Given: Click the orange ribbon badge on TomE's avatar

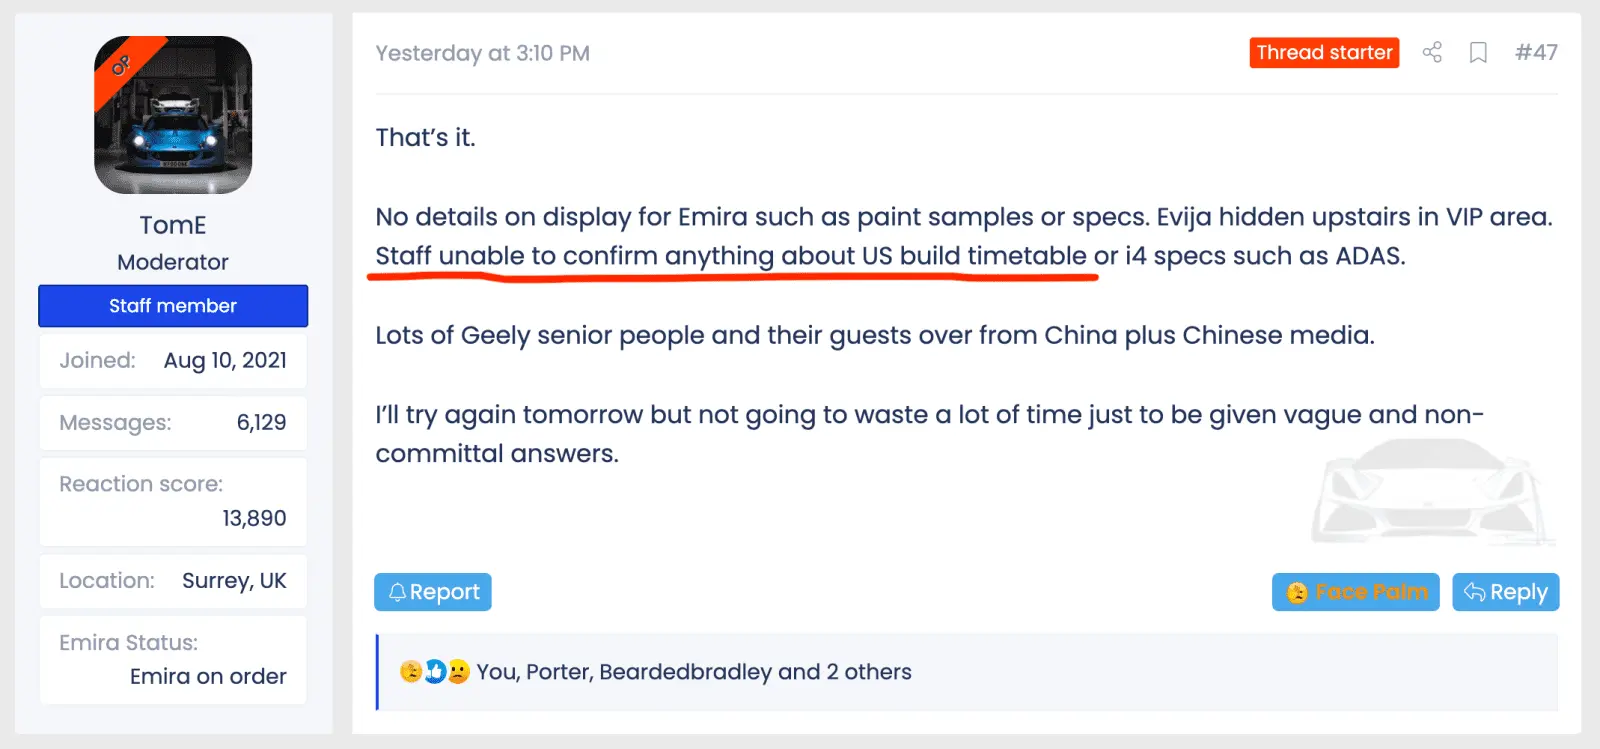Looking at the screenshot, I should pos(123,66).
